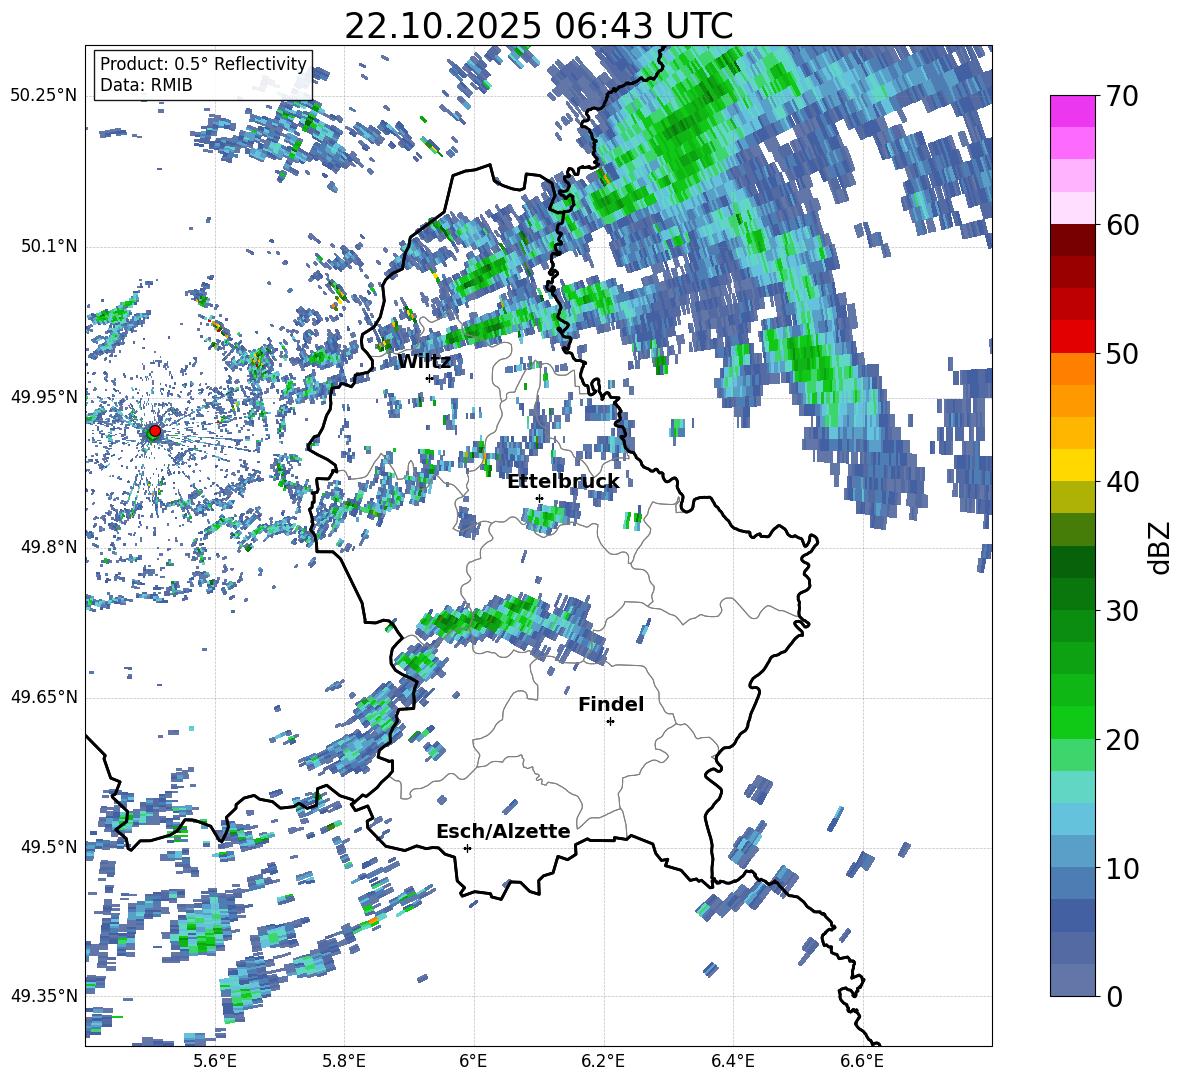Click the Esch/Alzette city label
The height and width of the screenshot is (1081, 1184).
pyautogui.click(x=503, y=832)
